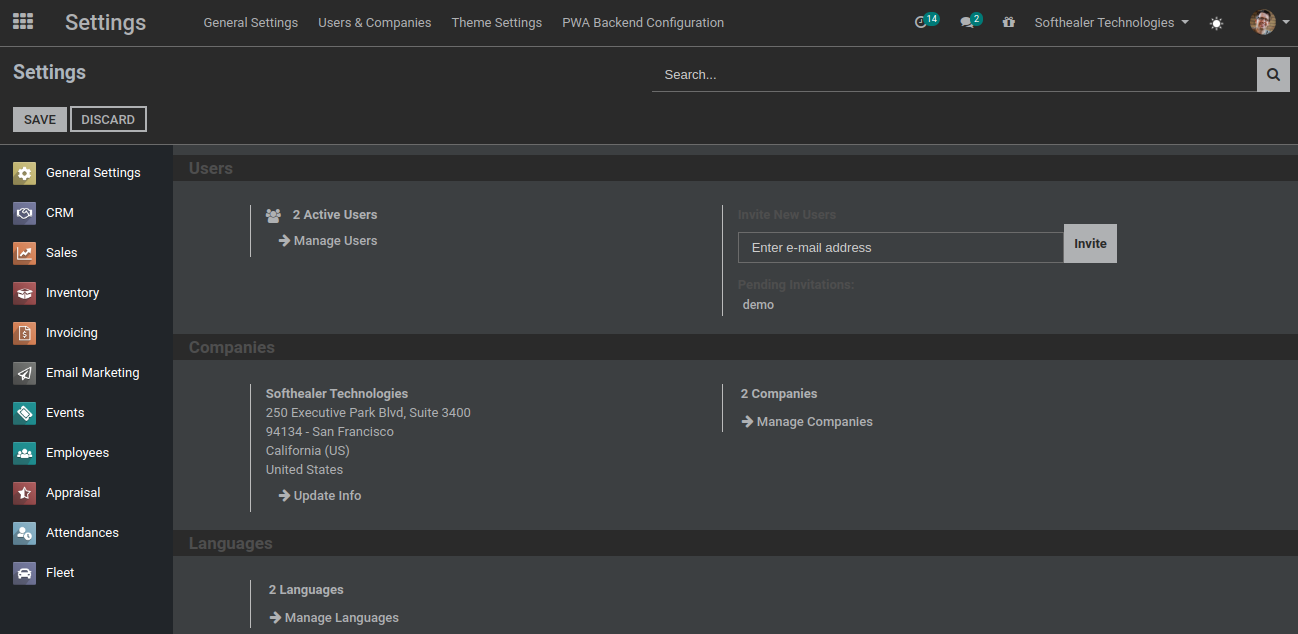
Task: Select the Email Marketing label in sidebar
Action: pyautogui.click(x=93, y=373)
